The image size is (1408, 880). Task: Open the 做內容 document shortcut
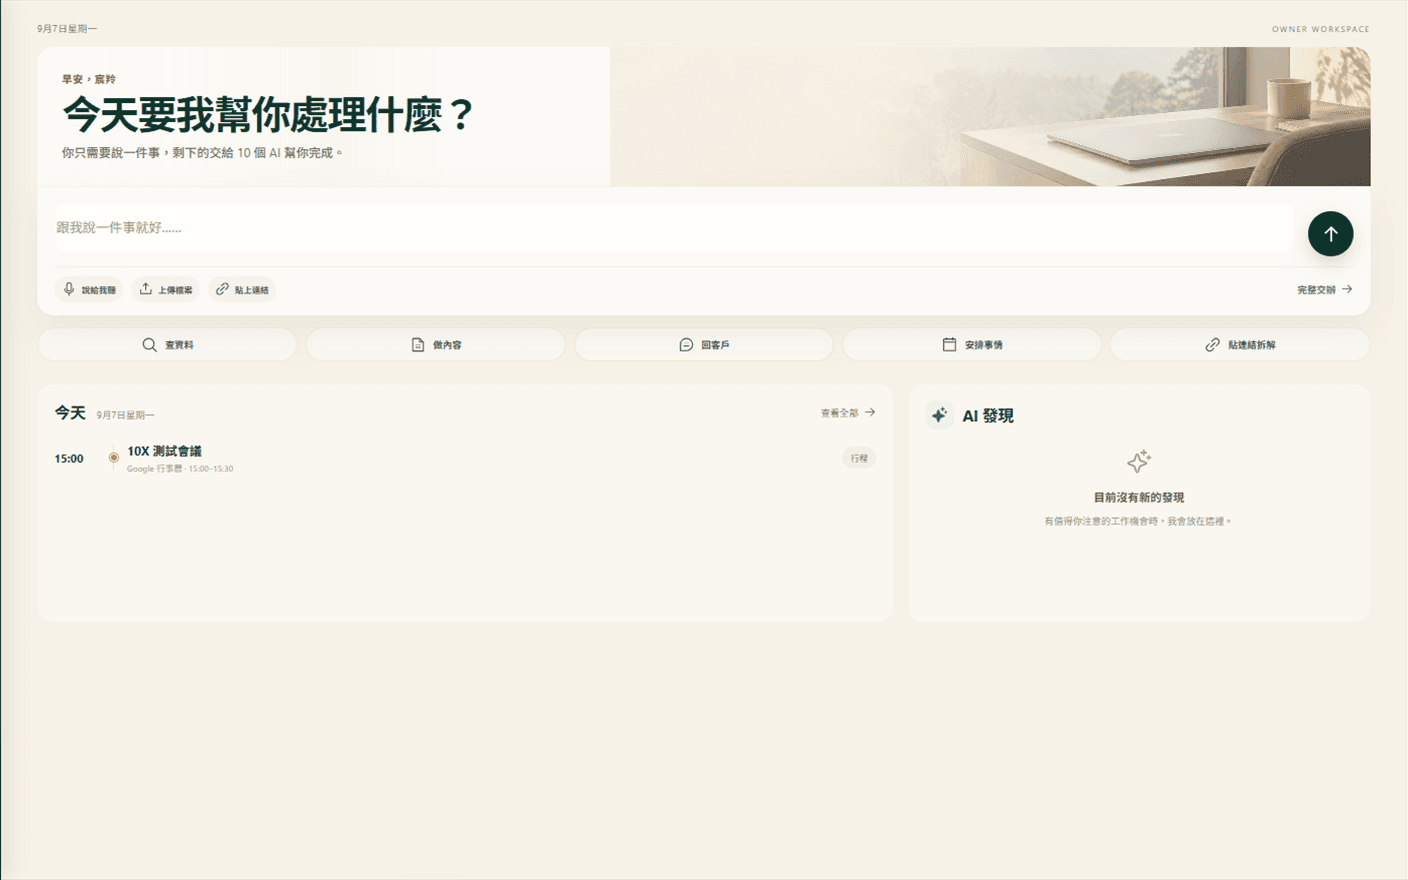[x=435, y=345]
